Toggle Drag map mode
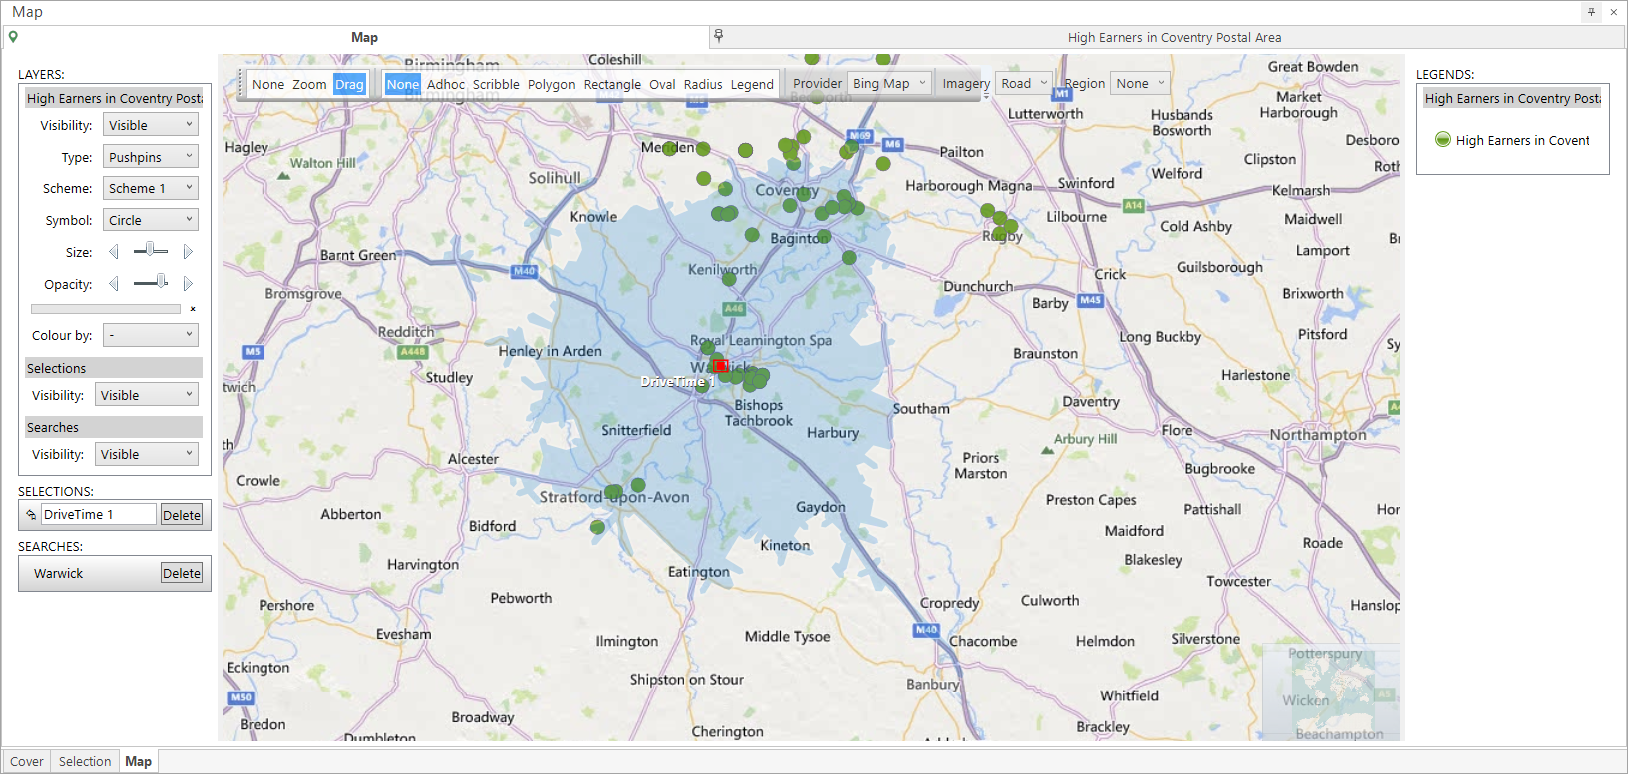Image resolution: width=1628 pixels, height=774 pixels. pyautogui.click(x=349, y=84)
